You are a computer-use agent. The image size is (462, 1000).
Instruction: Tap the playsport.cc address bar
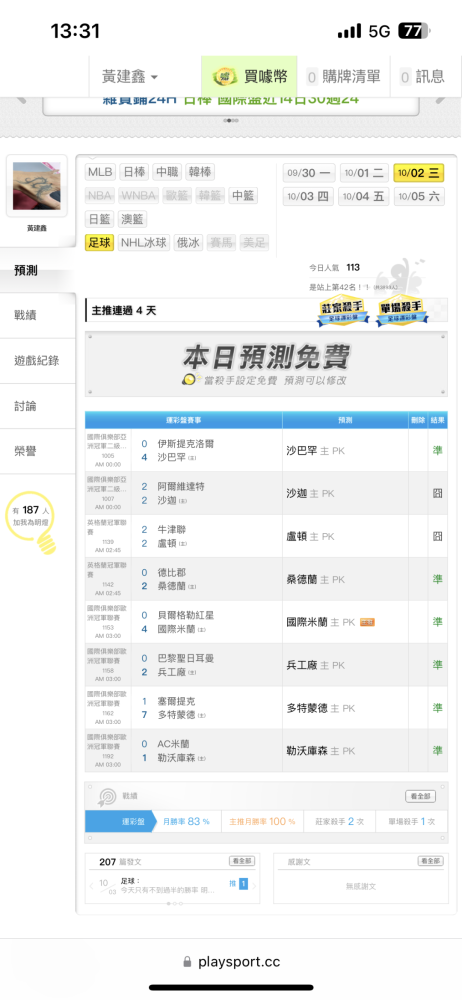point(231,962)
